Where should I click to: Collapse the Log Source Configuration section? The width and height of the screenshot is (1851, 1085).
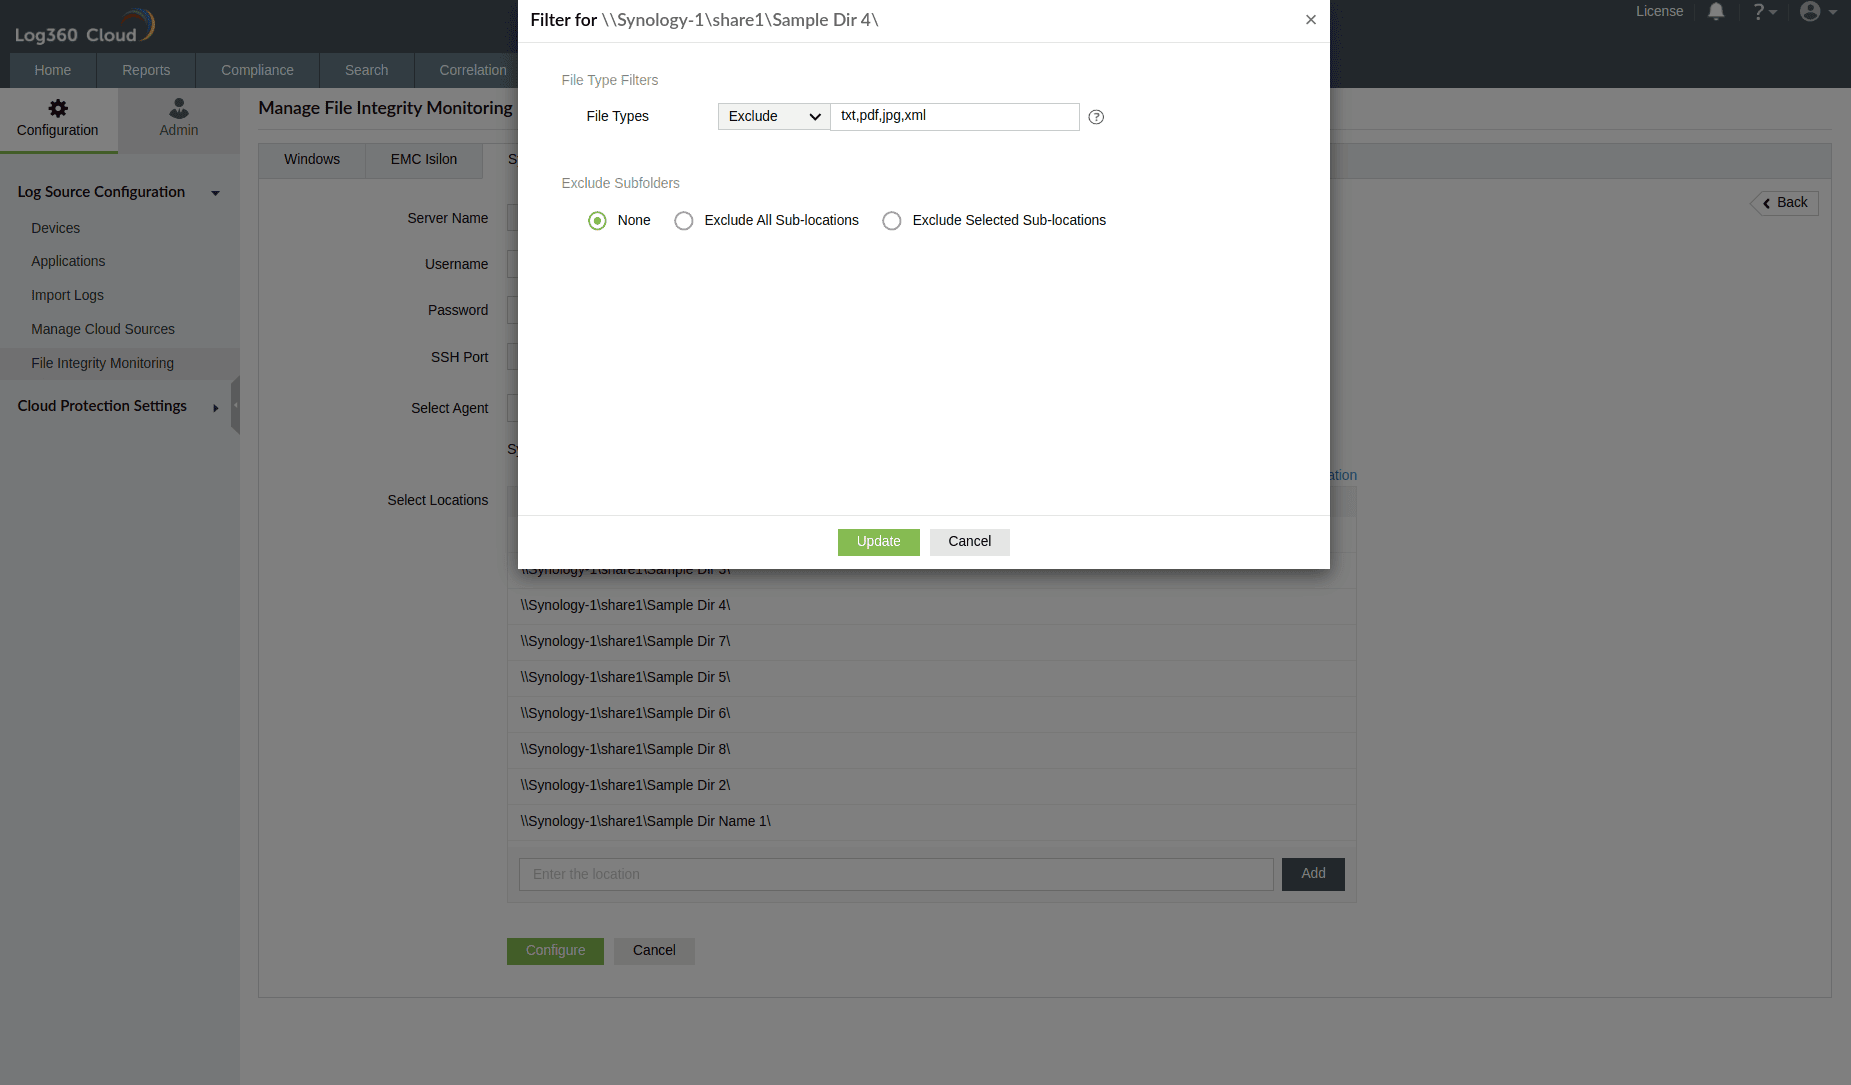click(x=215, y=192)
